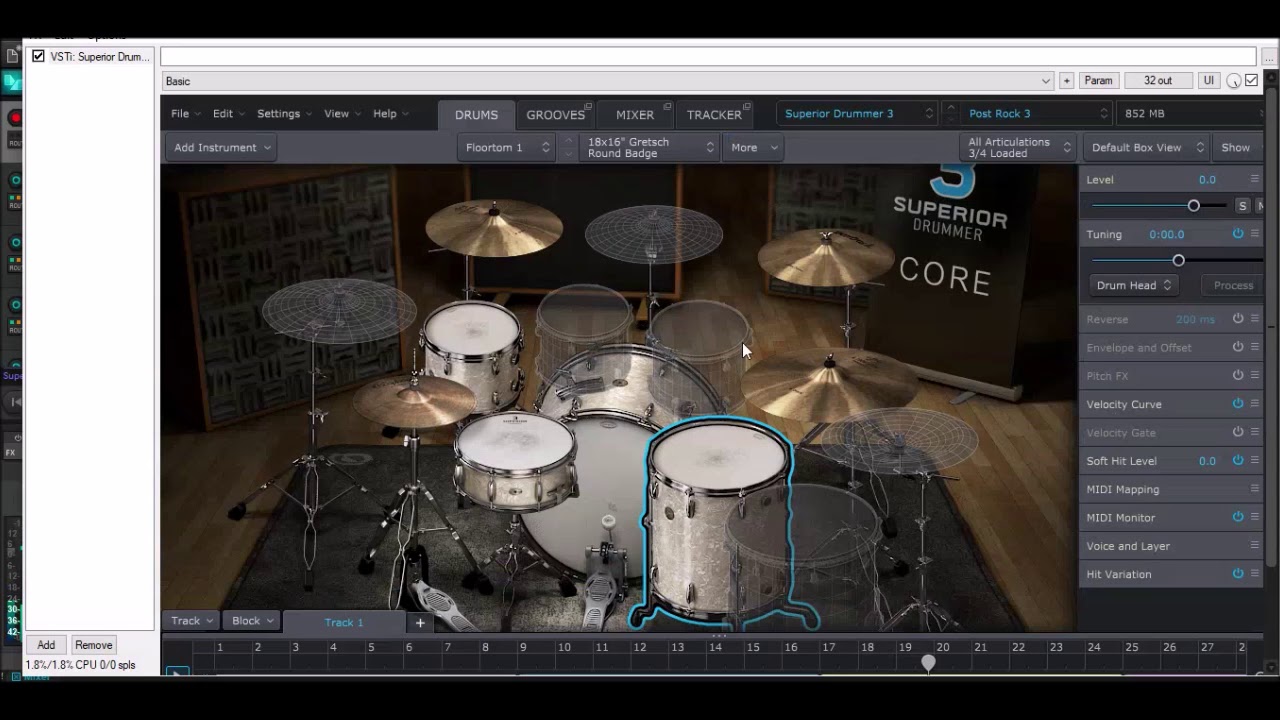Click the UI button
Viewport: 1280px width, 720px height.
tap(1209, 81)
